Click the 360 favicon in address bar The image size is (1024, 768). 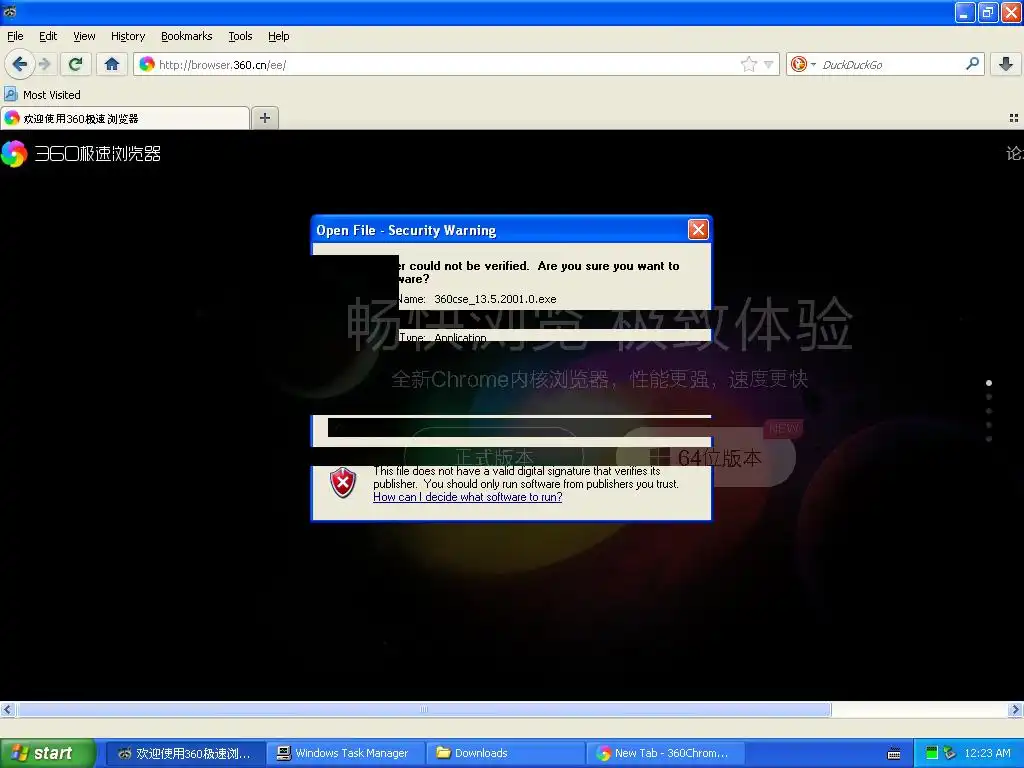pos(147,64)
